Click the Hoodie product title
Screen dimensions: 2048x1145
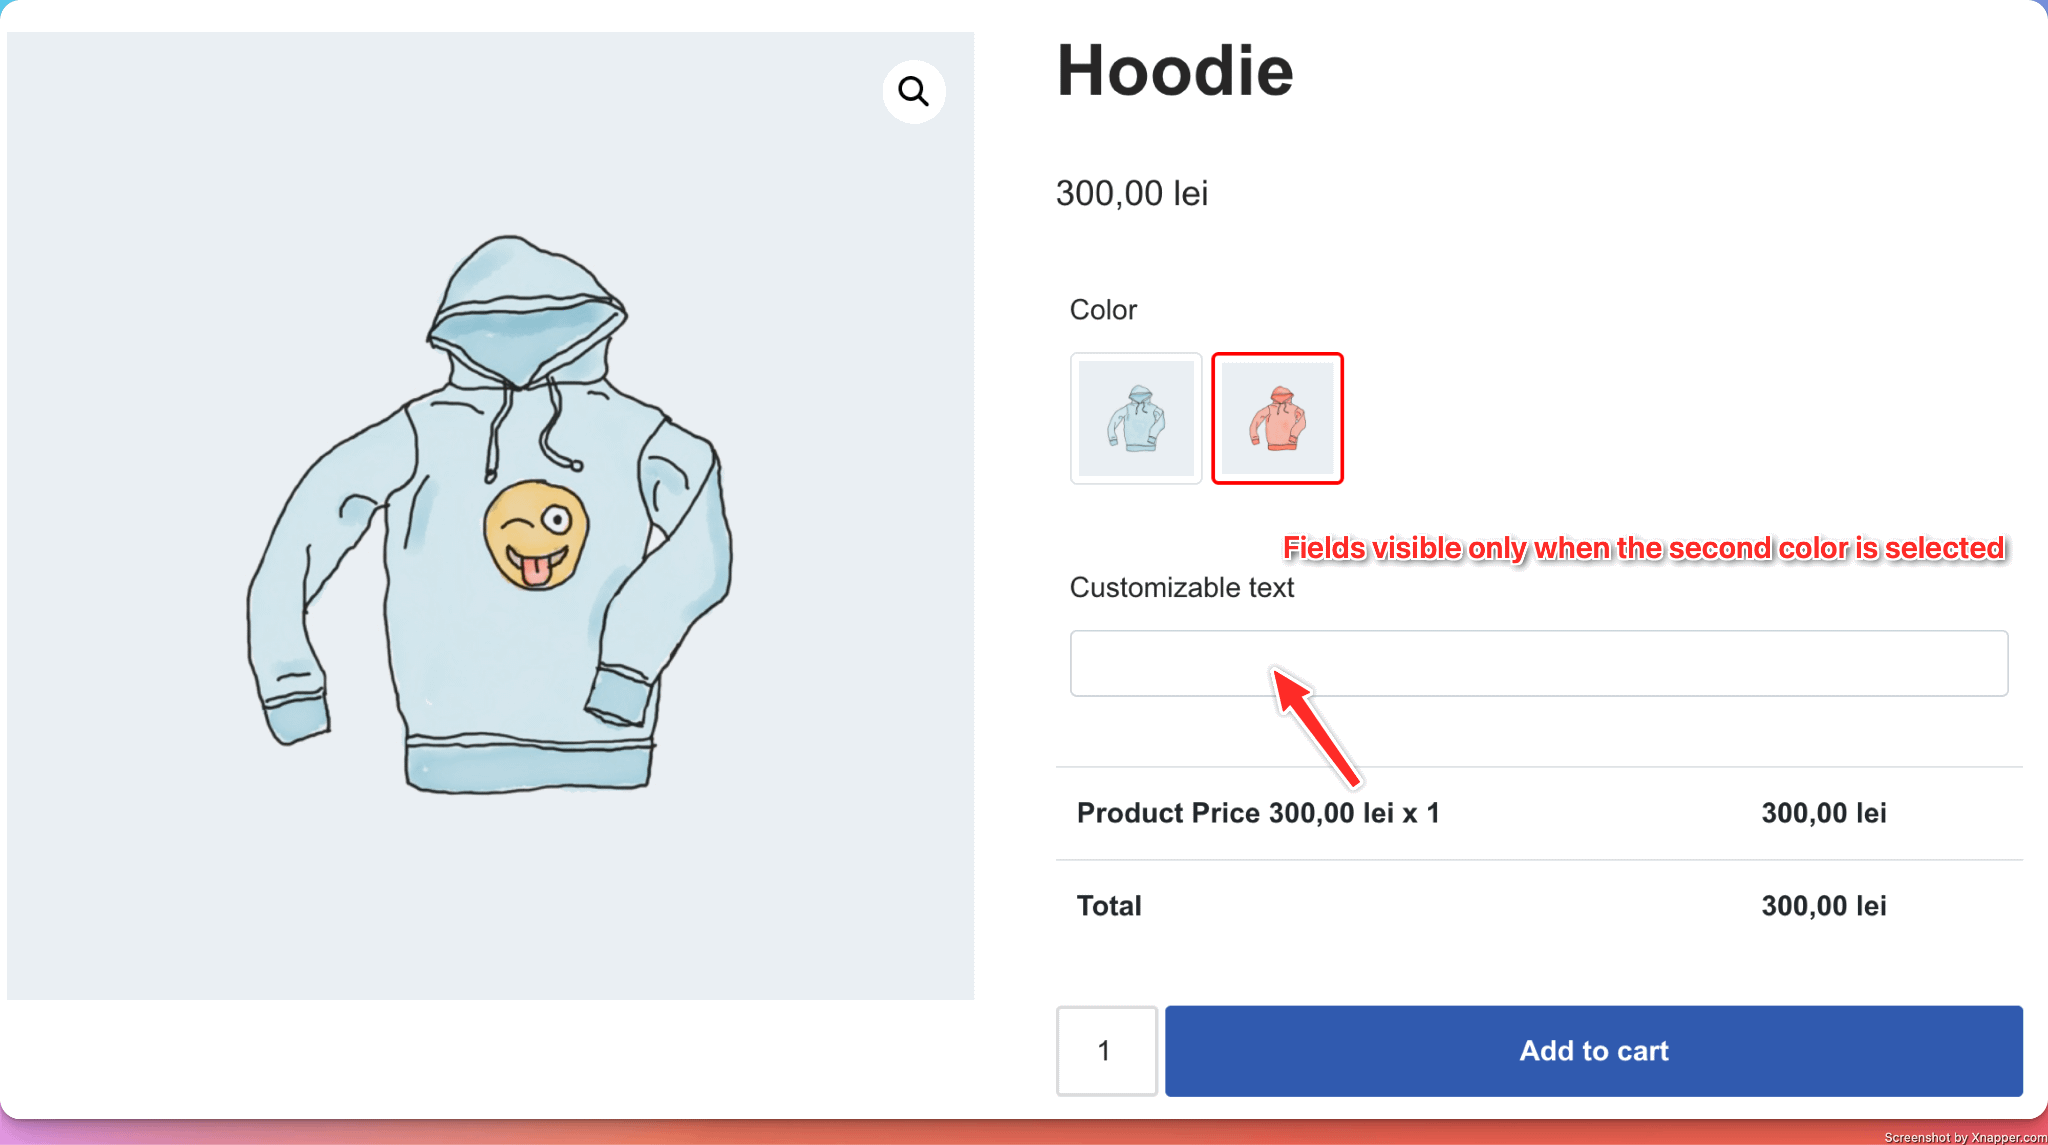point(1174,72)
